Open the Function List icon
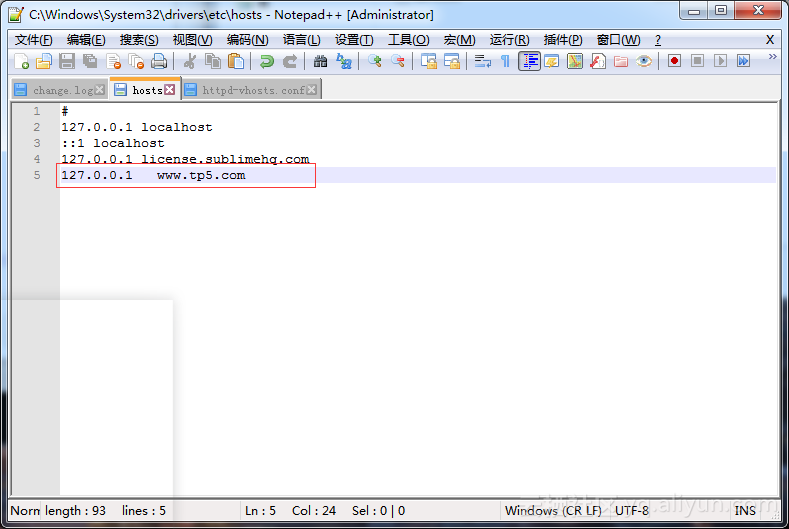Screen dimensions: 789x529 [598, 61]
